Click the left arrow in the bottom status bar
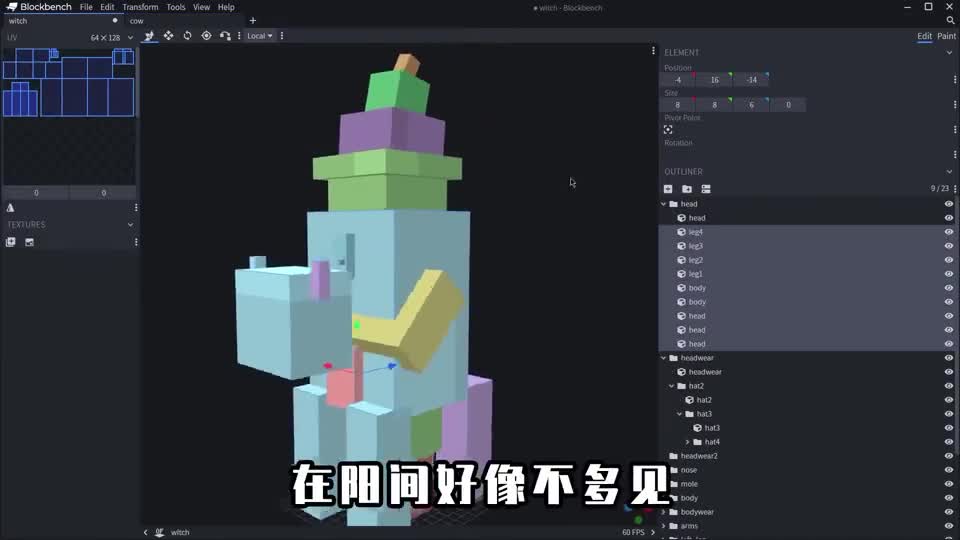This screenshot has width=960, height=540. 146,533
